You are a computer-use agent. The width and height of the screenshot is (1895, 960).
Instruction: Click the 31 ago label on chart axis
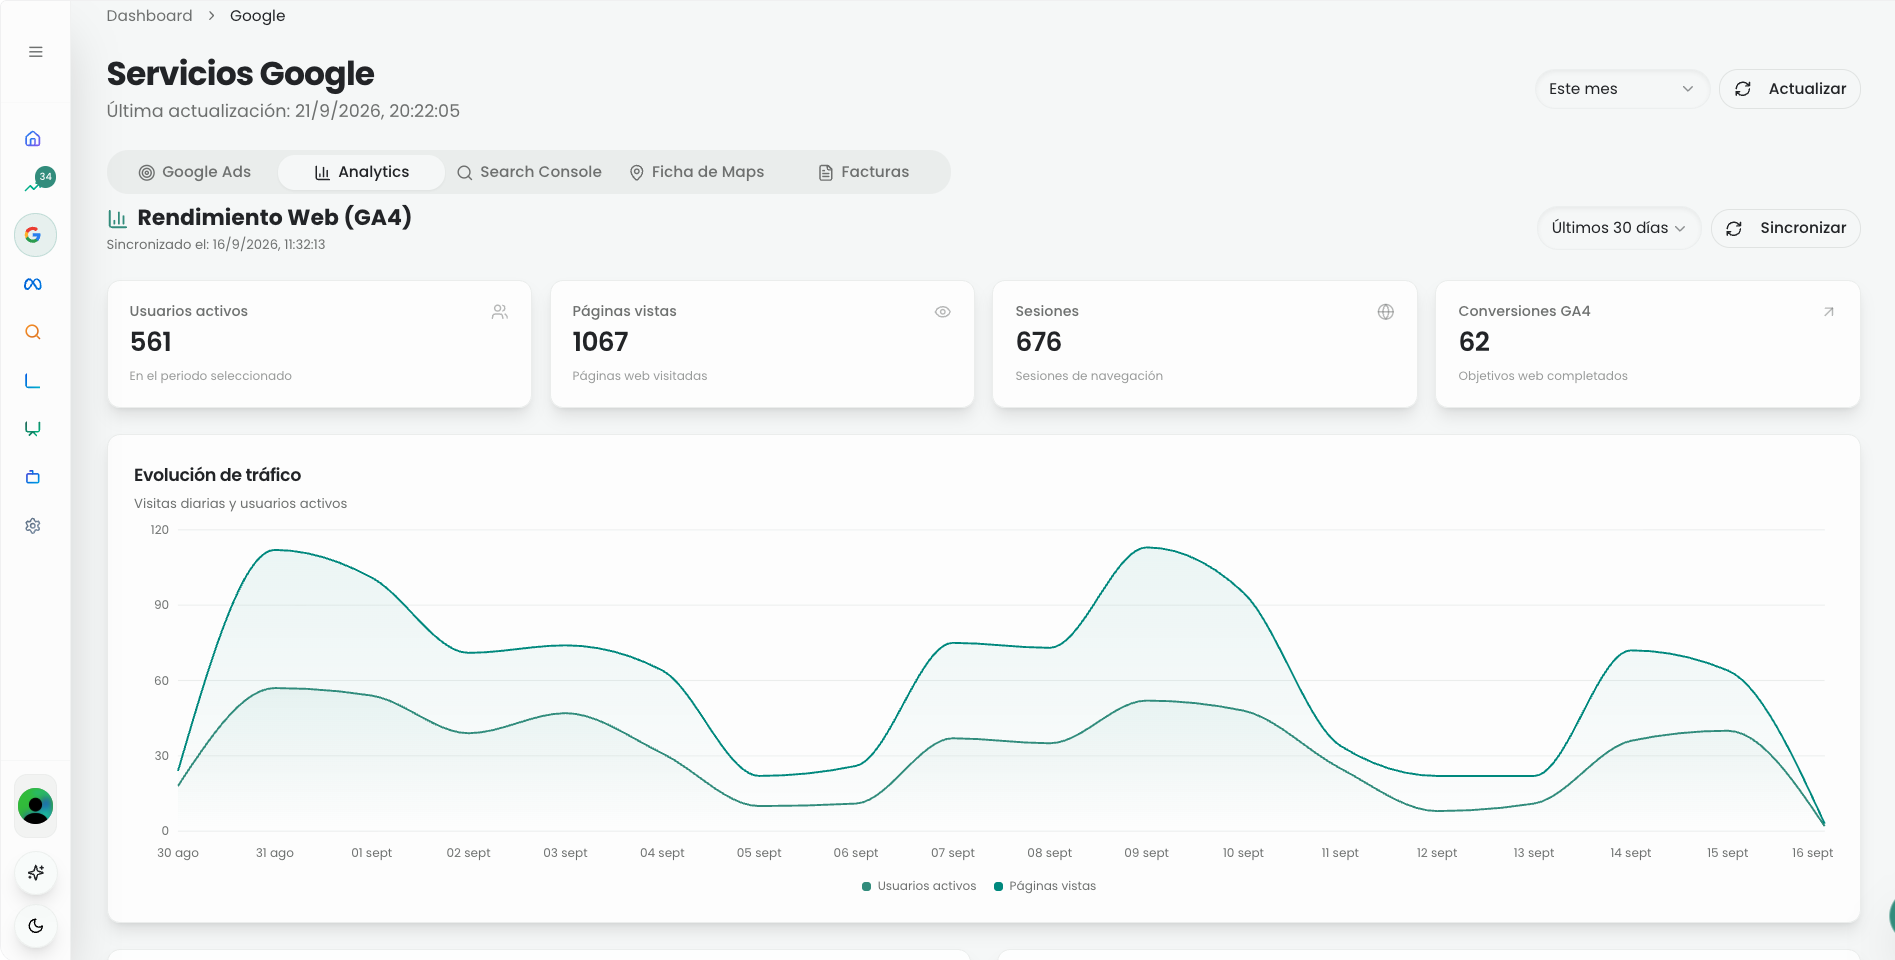(275, 853)
